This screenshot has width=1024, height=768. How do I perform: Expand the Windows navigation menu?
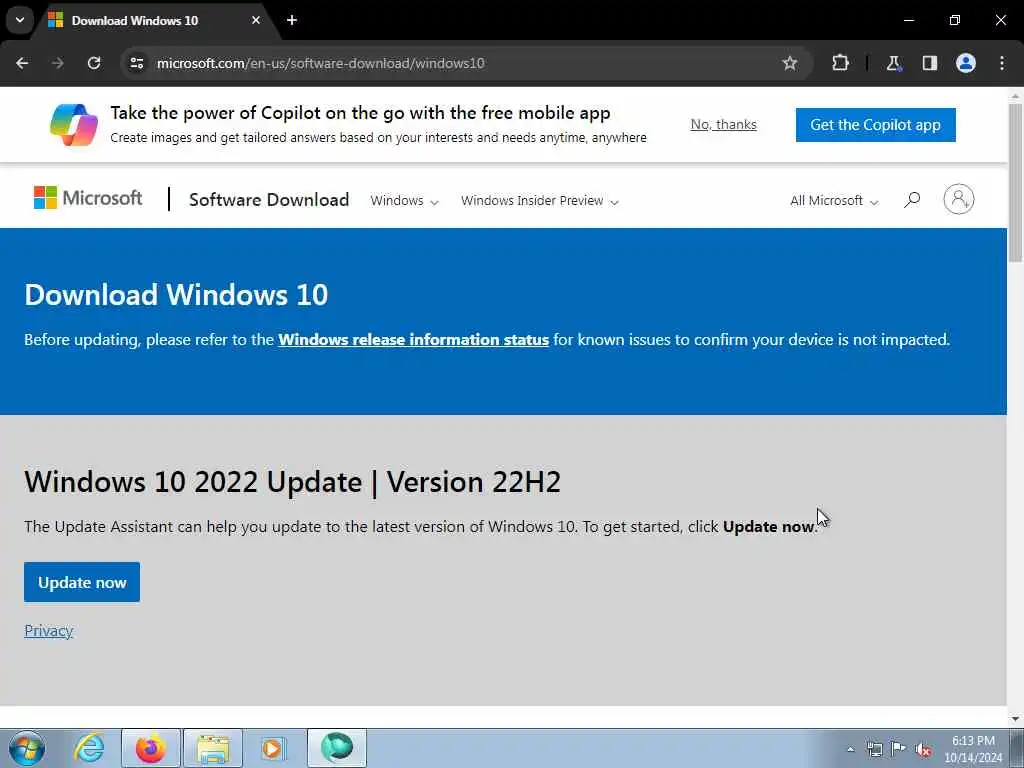(x=404, y=200)
